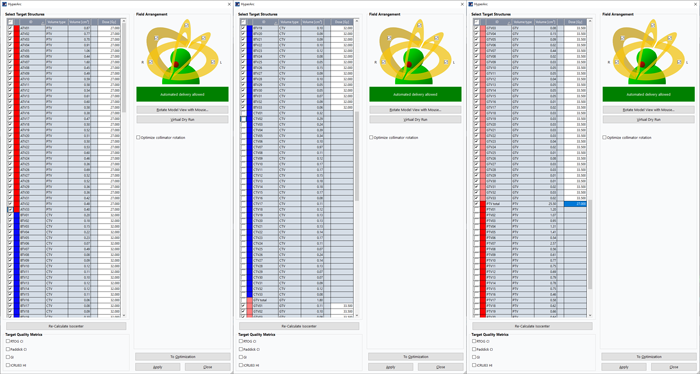Screen dimensions: 700x374
Task: Click the top arc marker in middle window's field arrangement
Action: [x=419, y=25]
